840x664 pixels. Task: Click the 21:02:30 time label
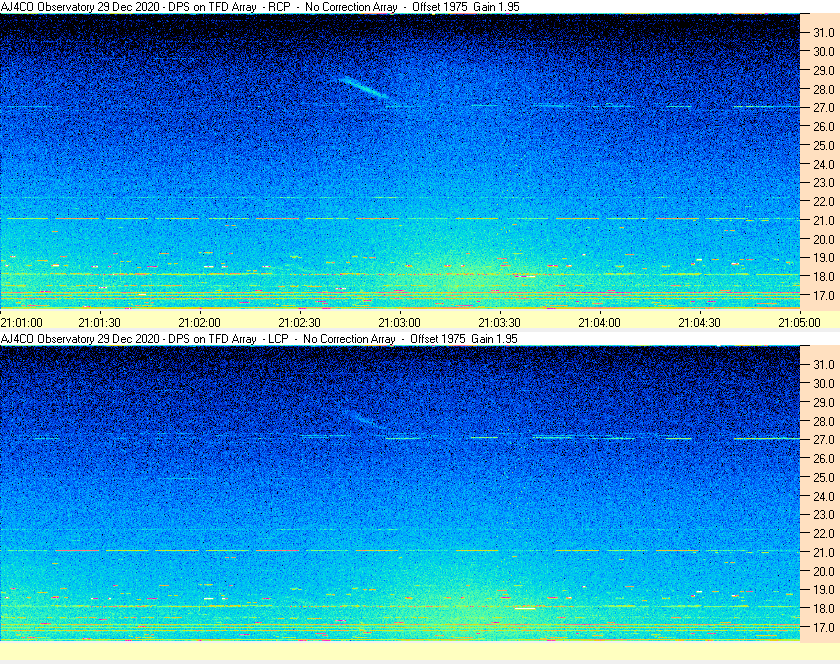click(299, 323)
